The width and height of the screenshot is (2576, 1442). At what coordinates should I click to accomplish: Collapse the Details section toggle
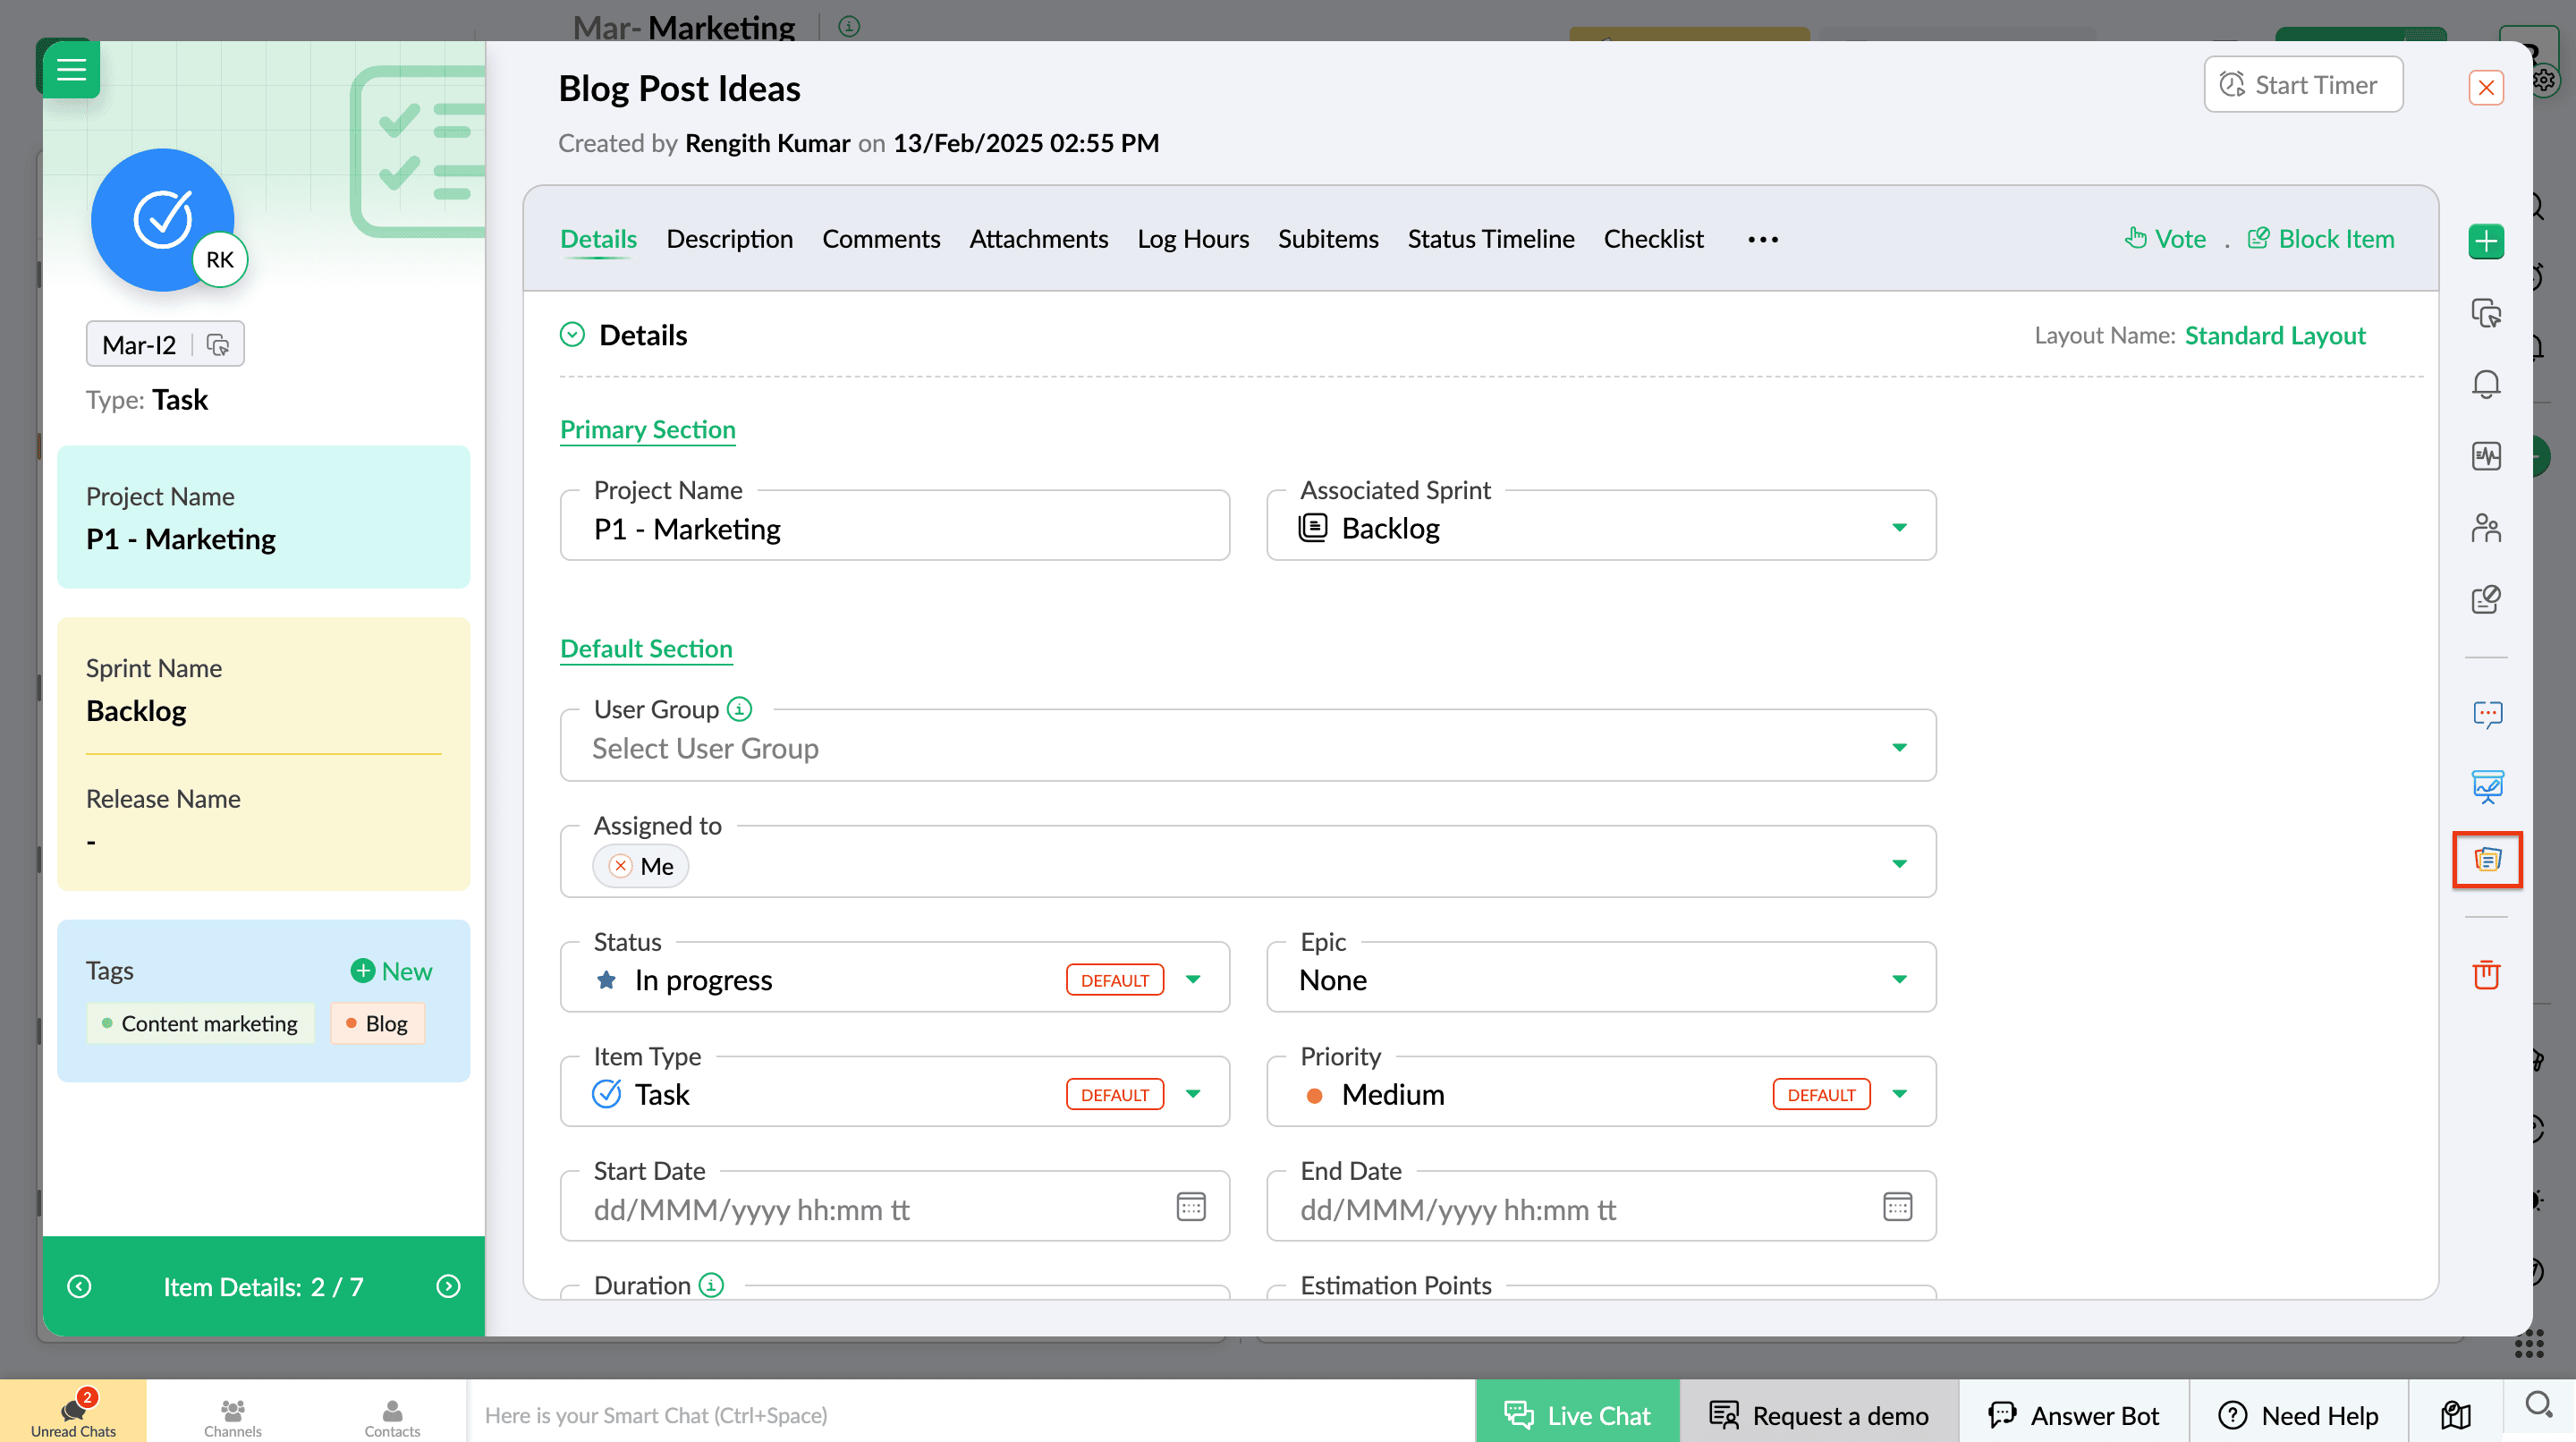point(572,335)
